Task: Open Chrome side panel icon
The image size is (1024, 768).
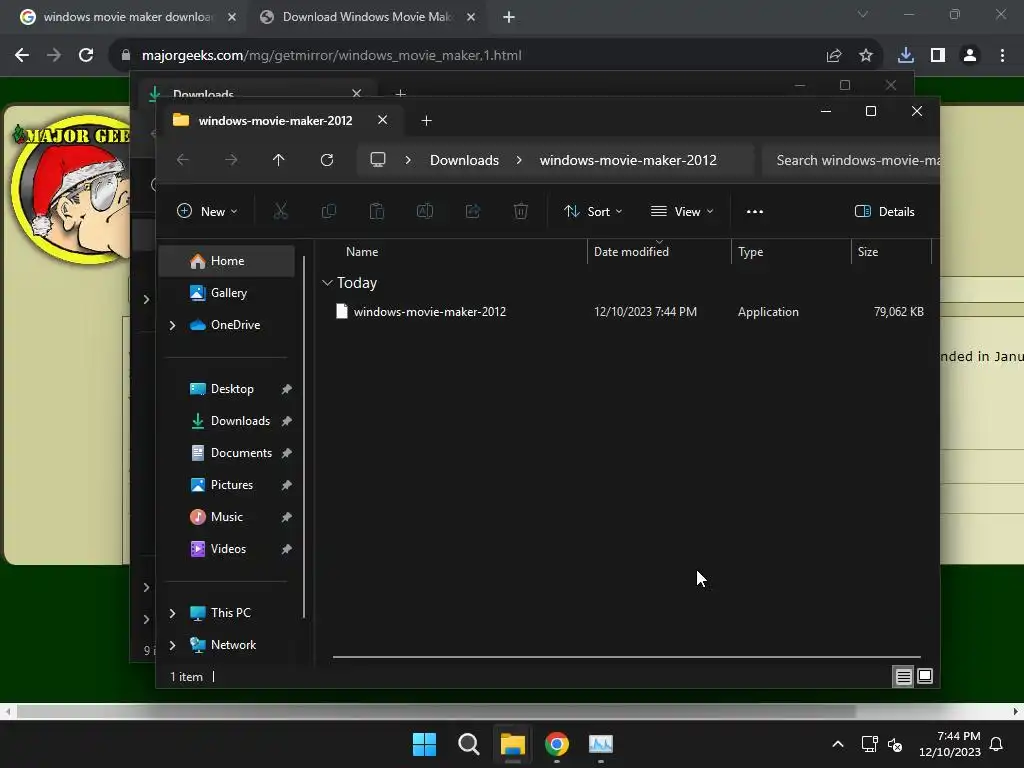Action: [938, 56]
